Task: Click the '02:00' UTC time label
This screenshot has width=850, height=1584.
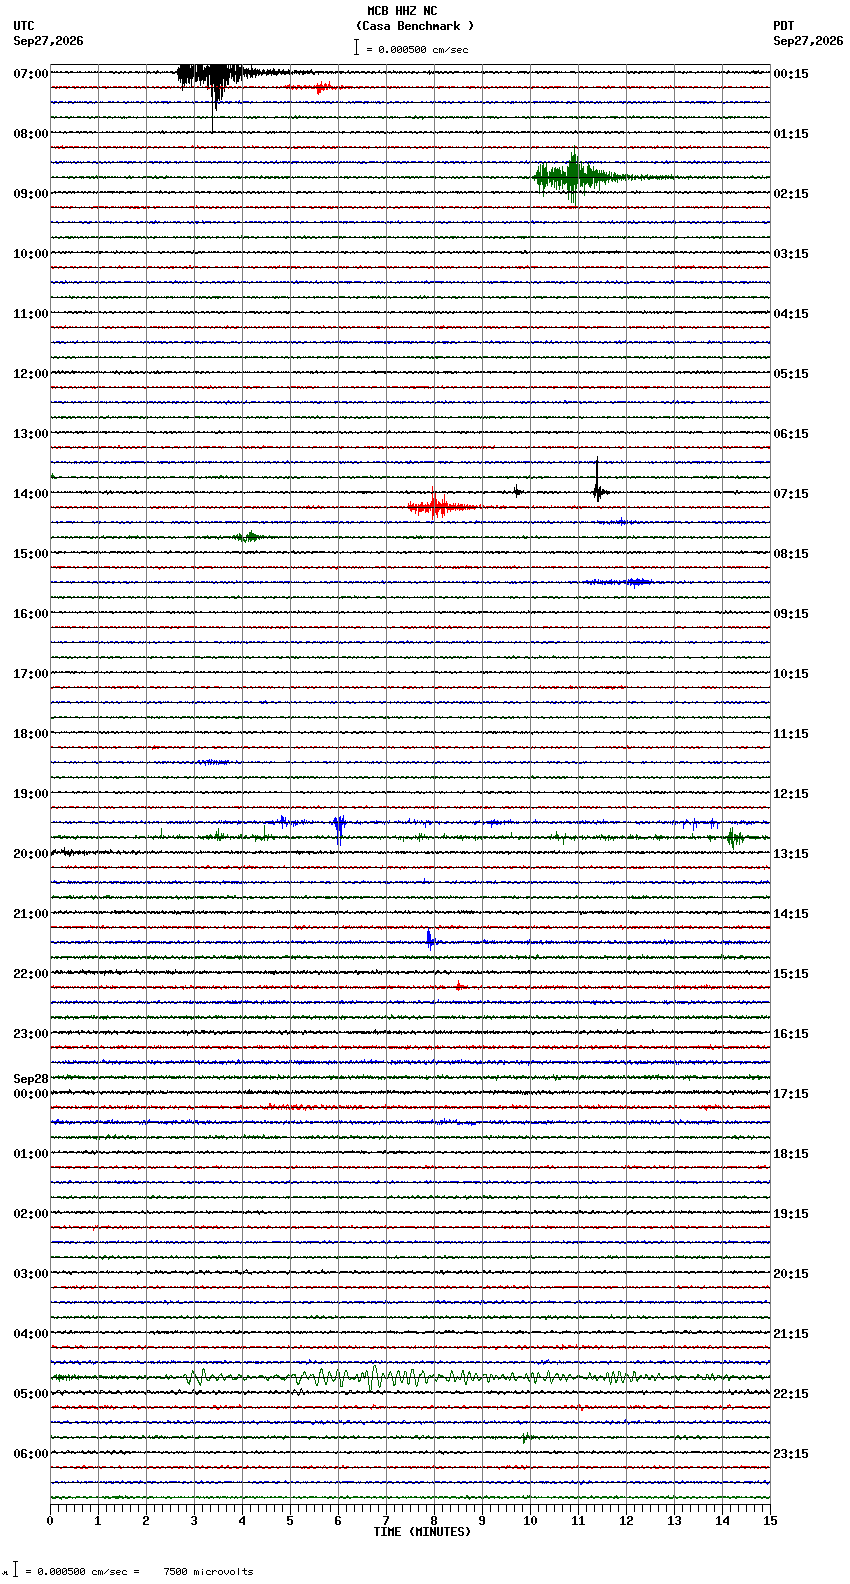Action: [31, 1214]
